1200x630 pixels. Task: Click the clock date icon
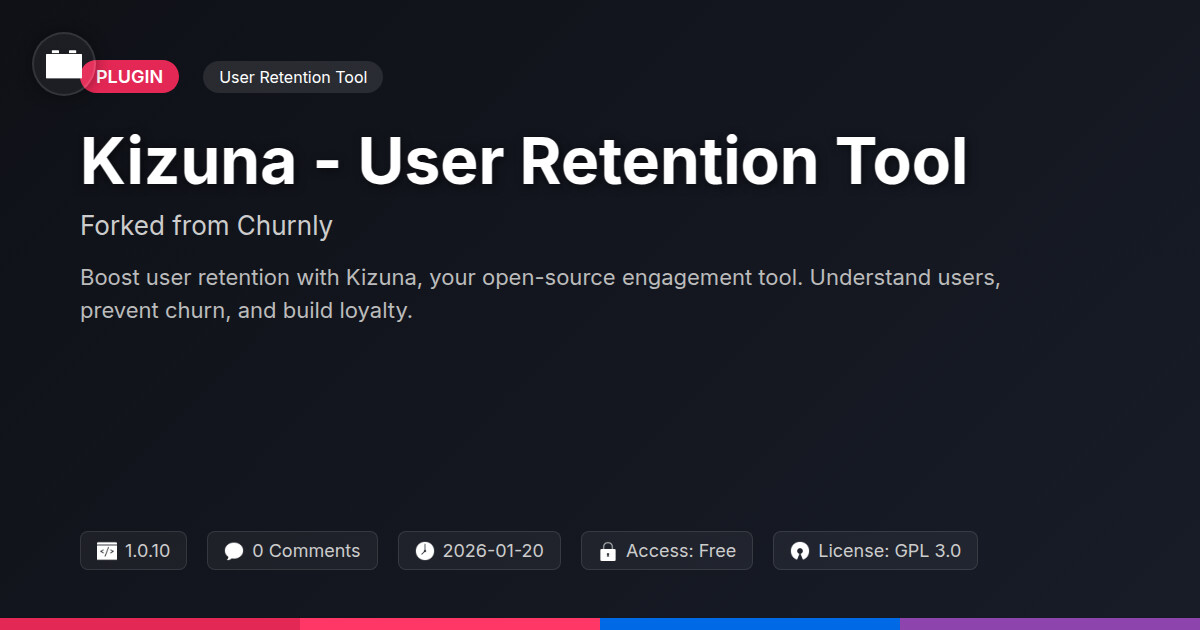pos(425,551)
